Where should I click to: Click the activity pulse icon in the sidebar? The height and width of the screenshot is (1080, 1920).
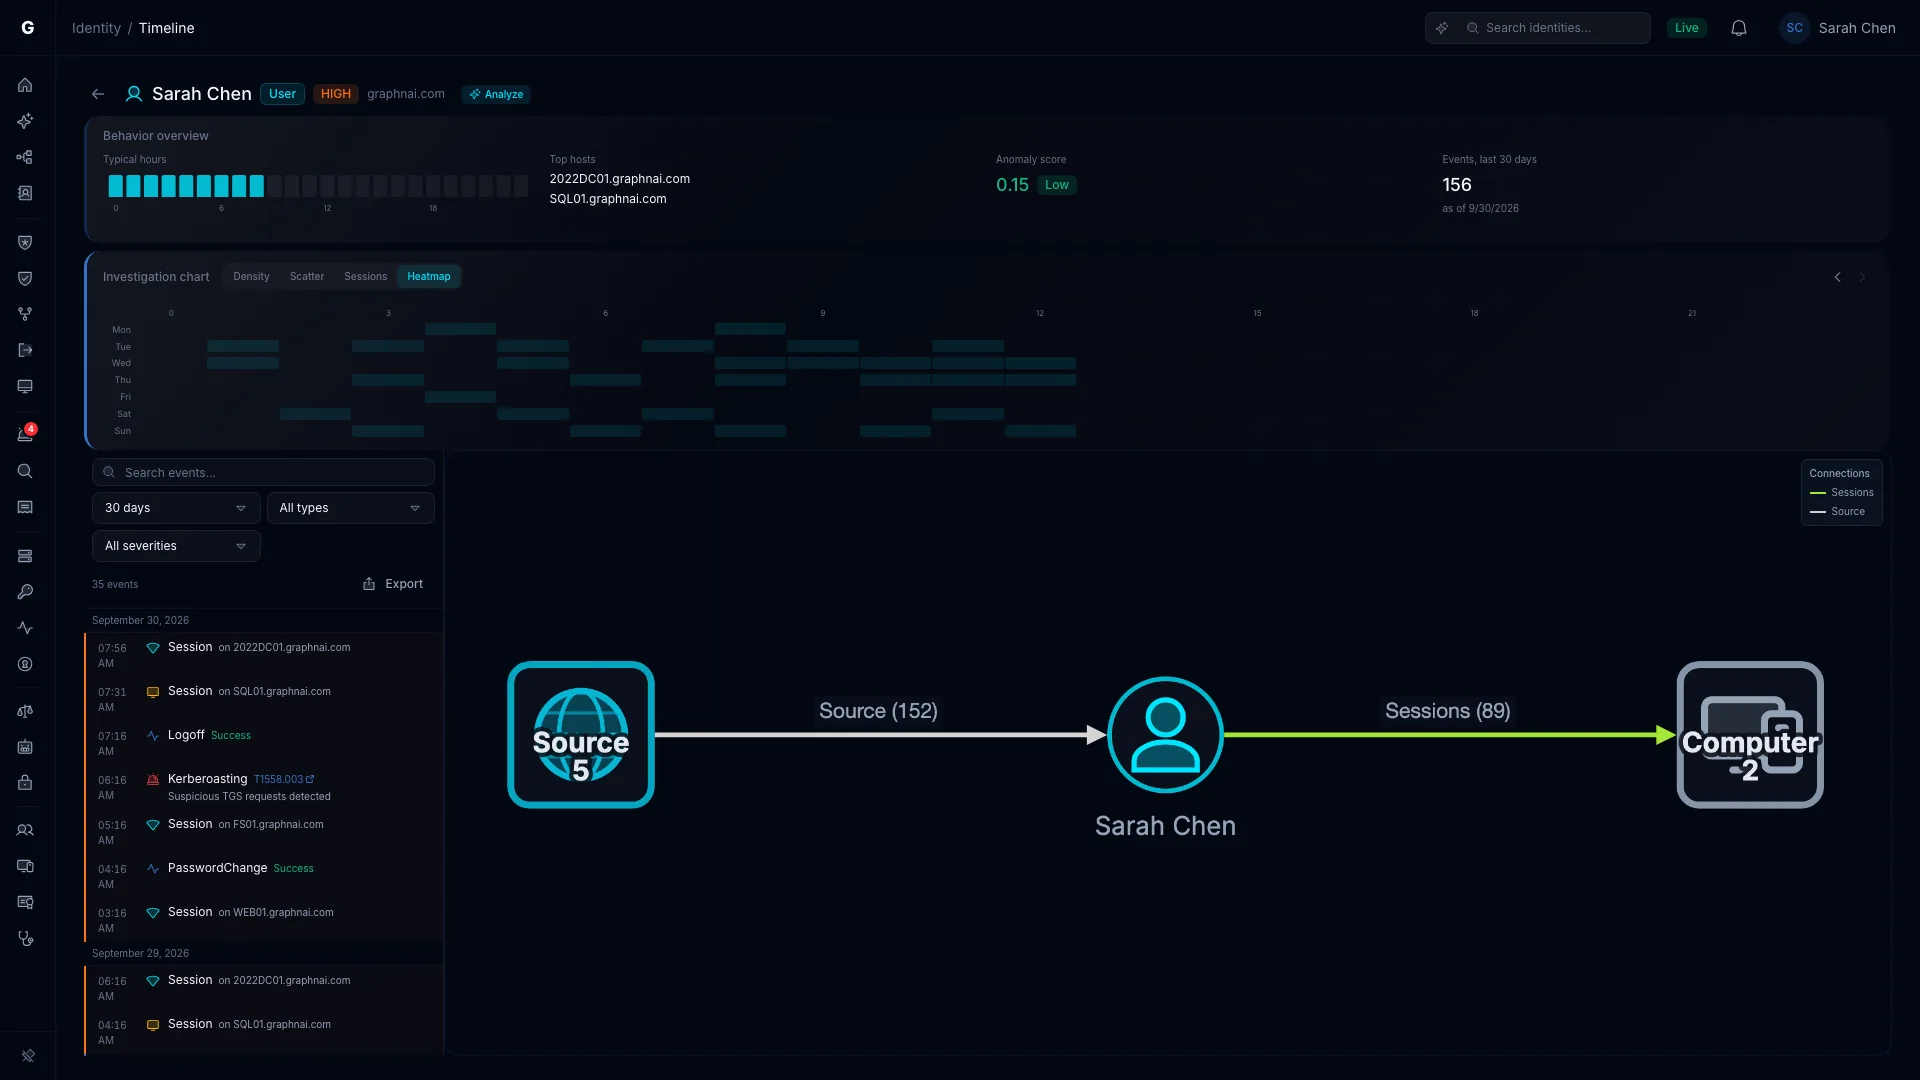pyautogui.click(x=25, y=628)
